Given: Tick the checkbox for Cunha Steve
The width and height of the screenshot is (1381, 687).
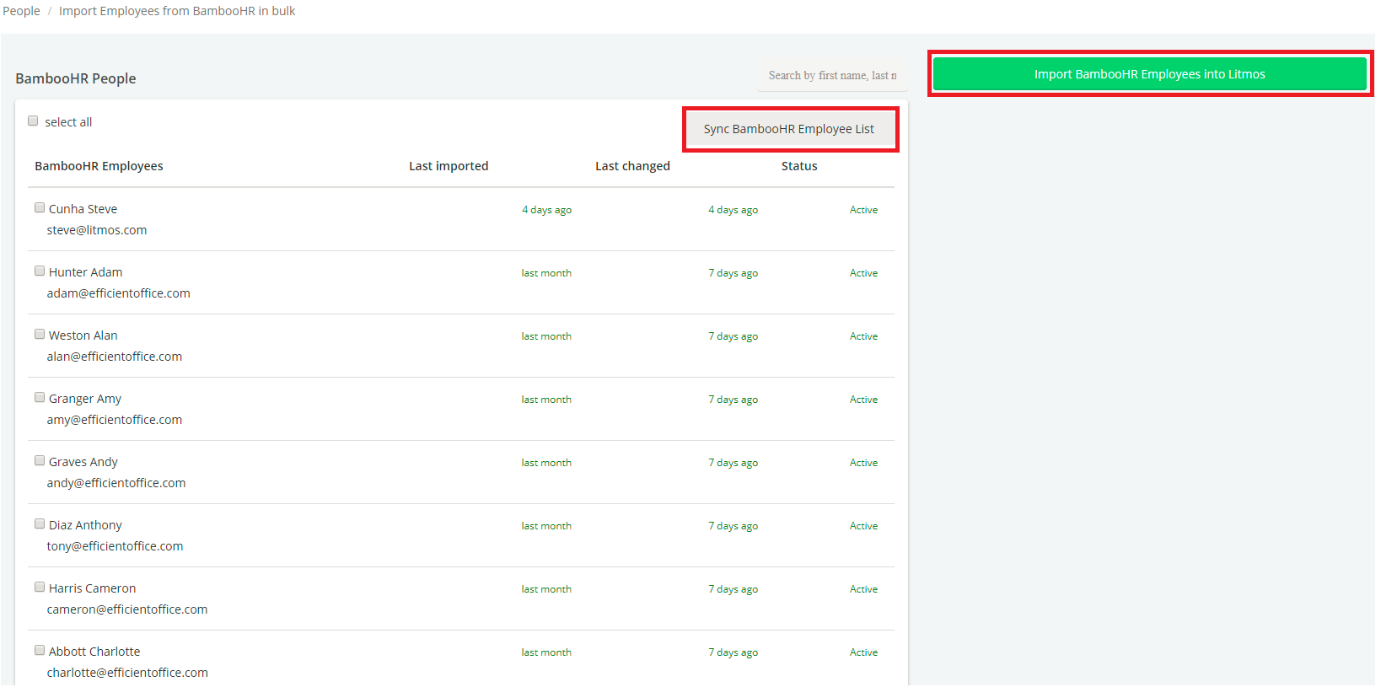Looking at the screenshot, I should point(40,208).
